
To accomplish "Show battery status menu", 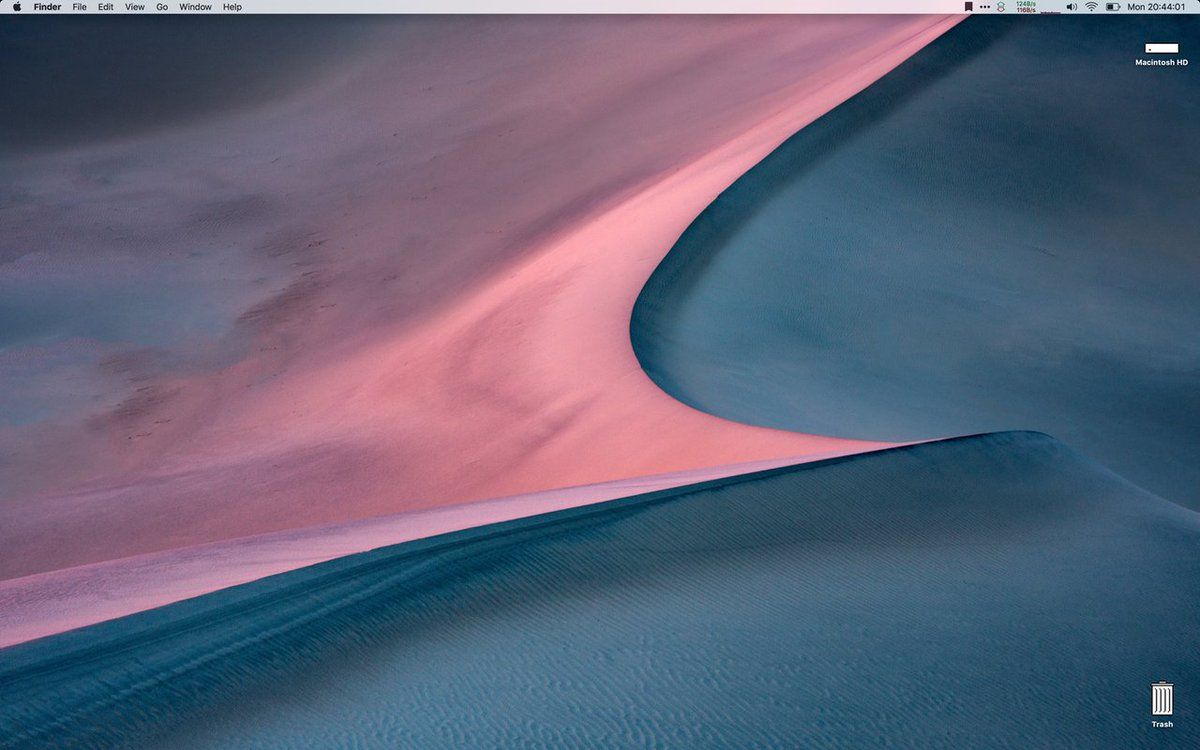I will pyautogui.click(x=1113, y=7).
